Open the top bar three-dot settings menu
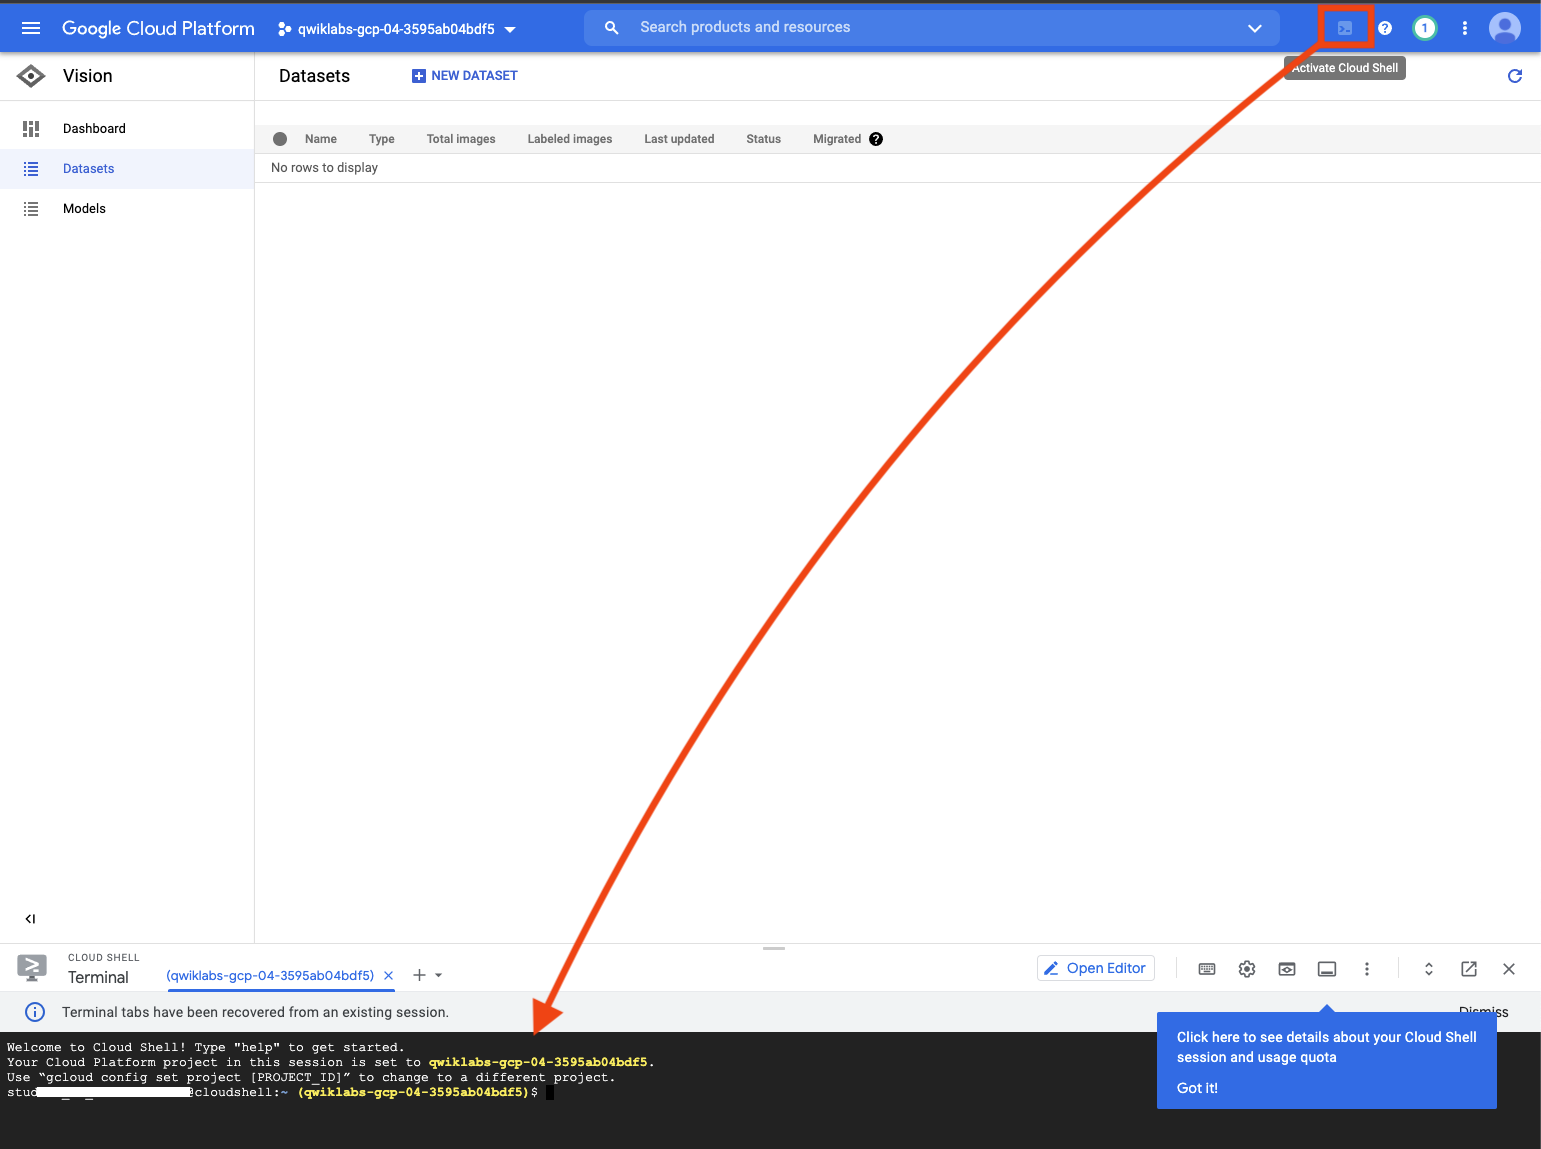Viewport: 1541px width, 1149px height. pyautogui.click(x=1465, y=28)
